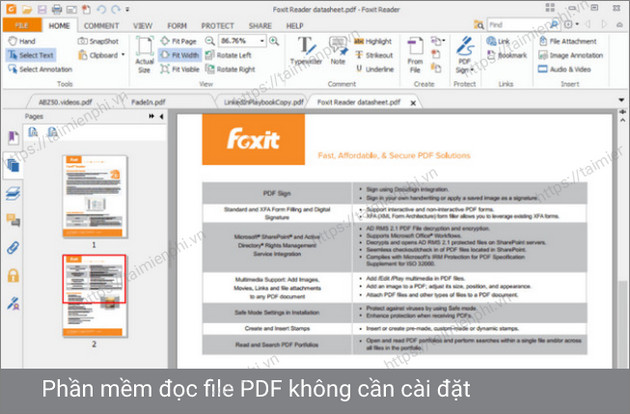Open the quick access customize dropdown
The image size is (630, 414).
coord(127,9)
